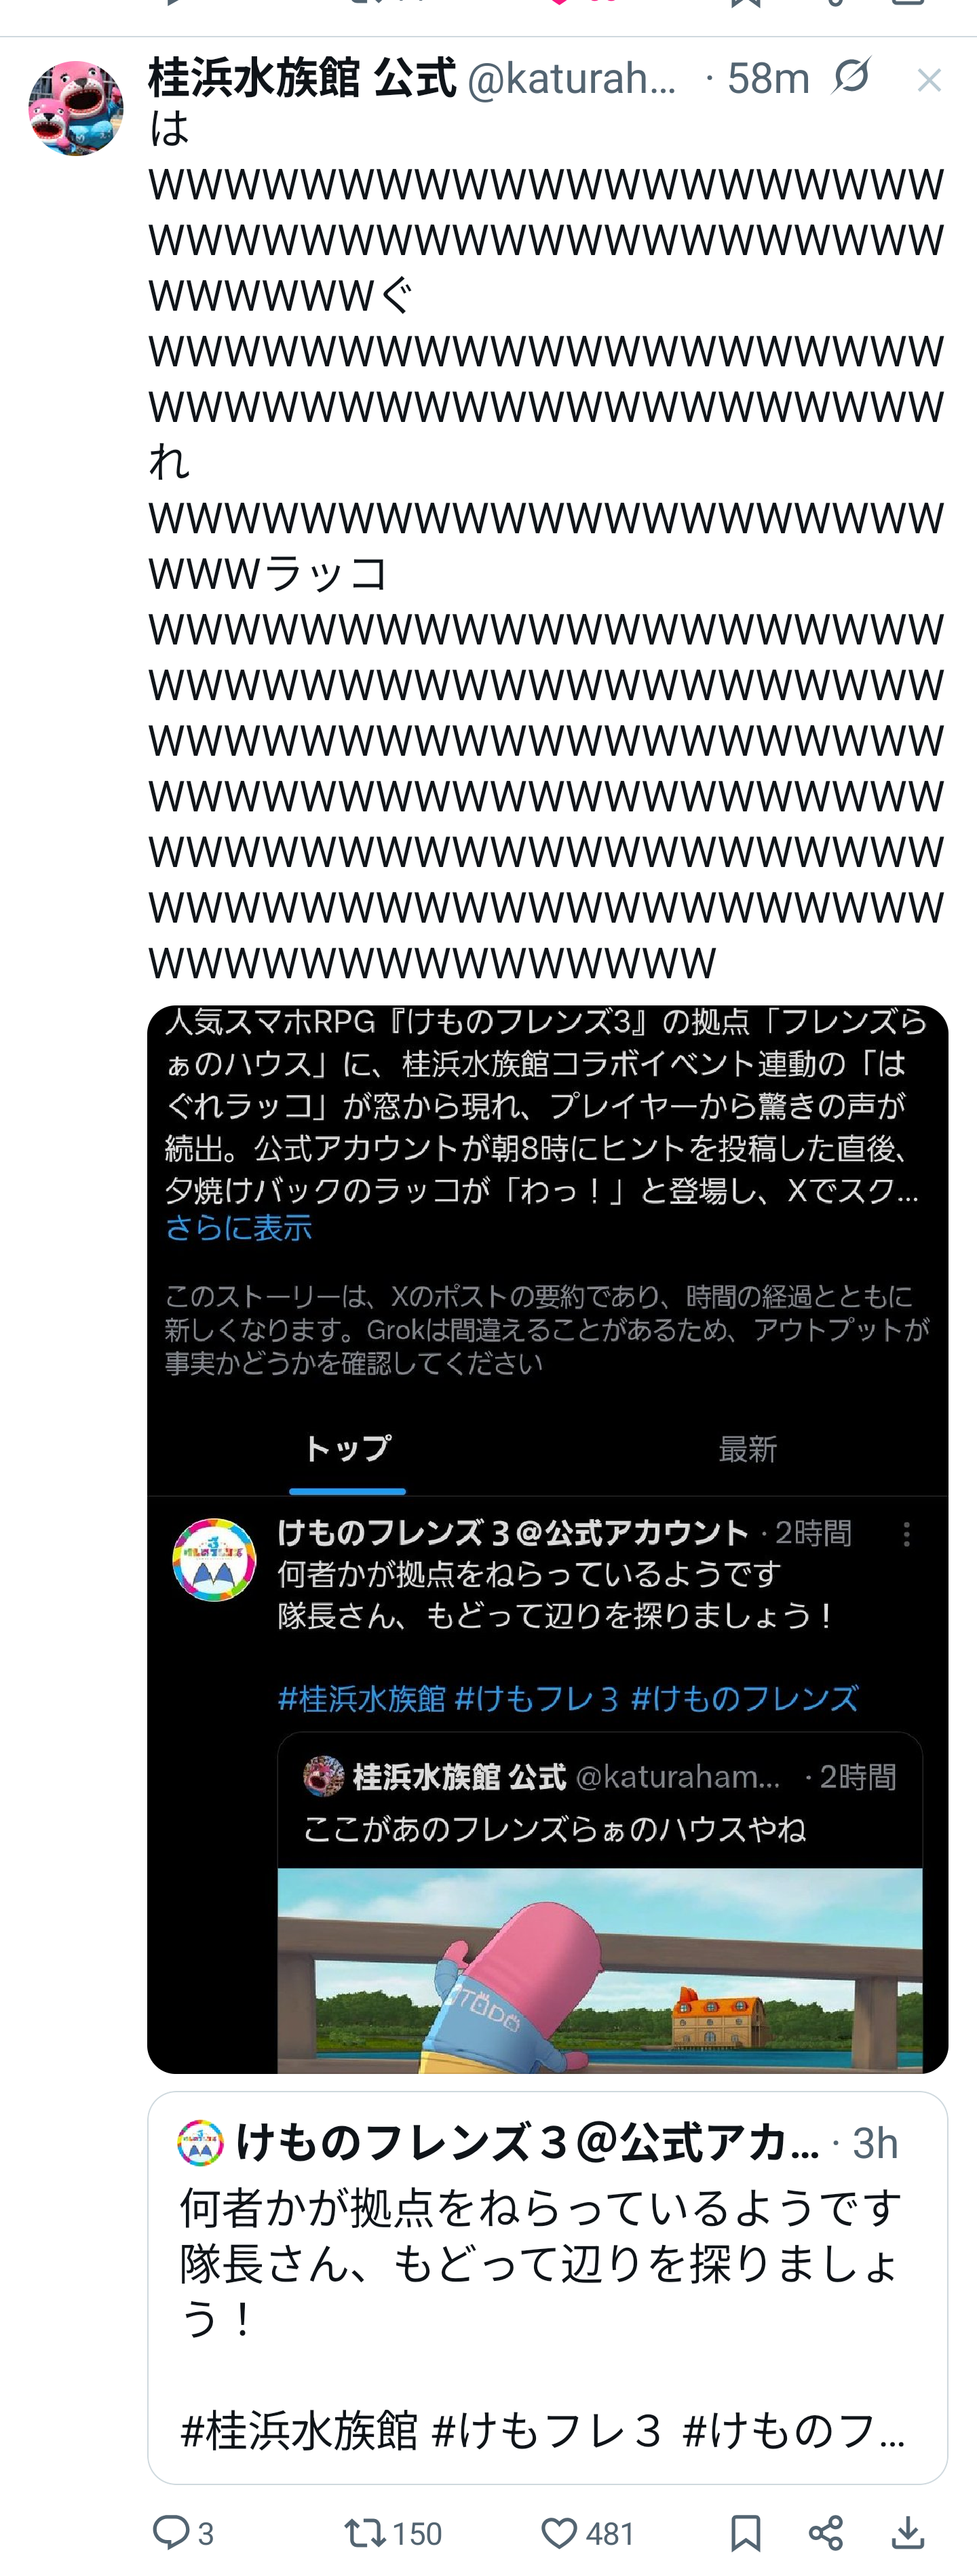Bookmark this post
Viewport: 977px width, 2576px height.
pyautogui.click(x=745, y=2533)
